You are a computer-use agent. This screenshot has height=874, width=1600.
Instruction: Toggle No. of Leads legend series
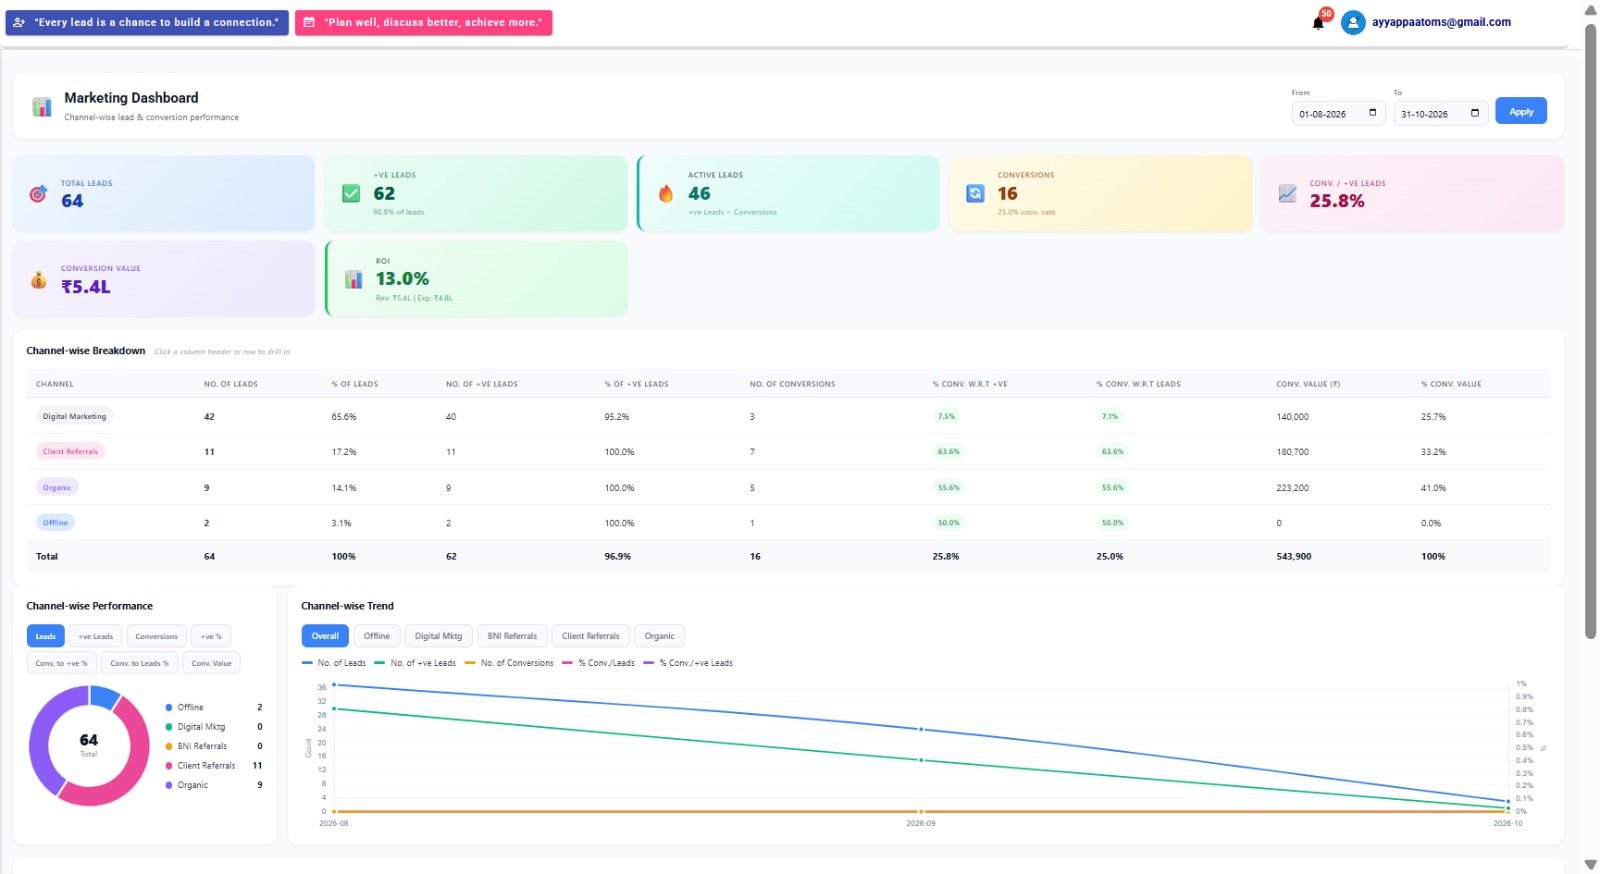pyautogui.click(x=334, y=663)
